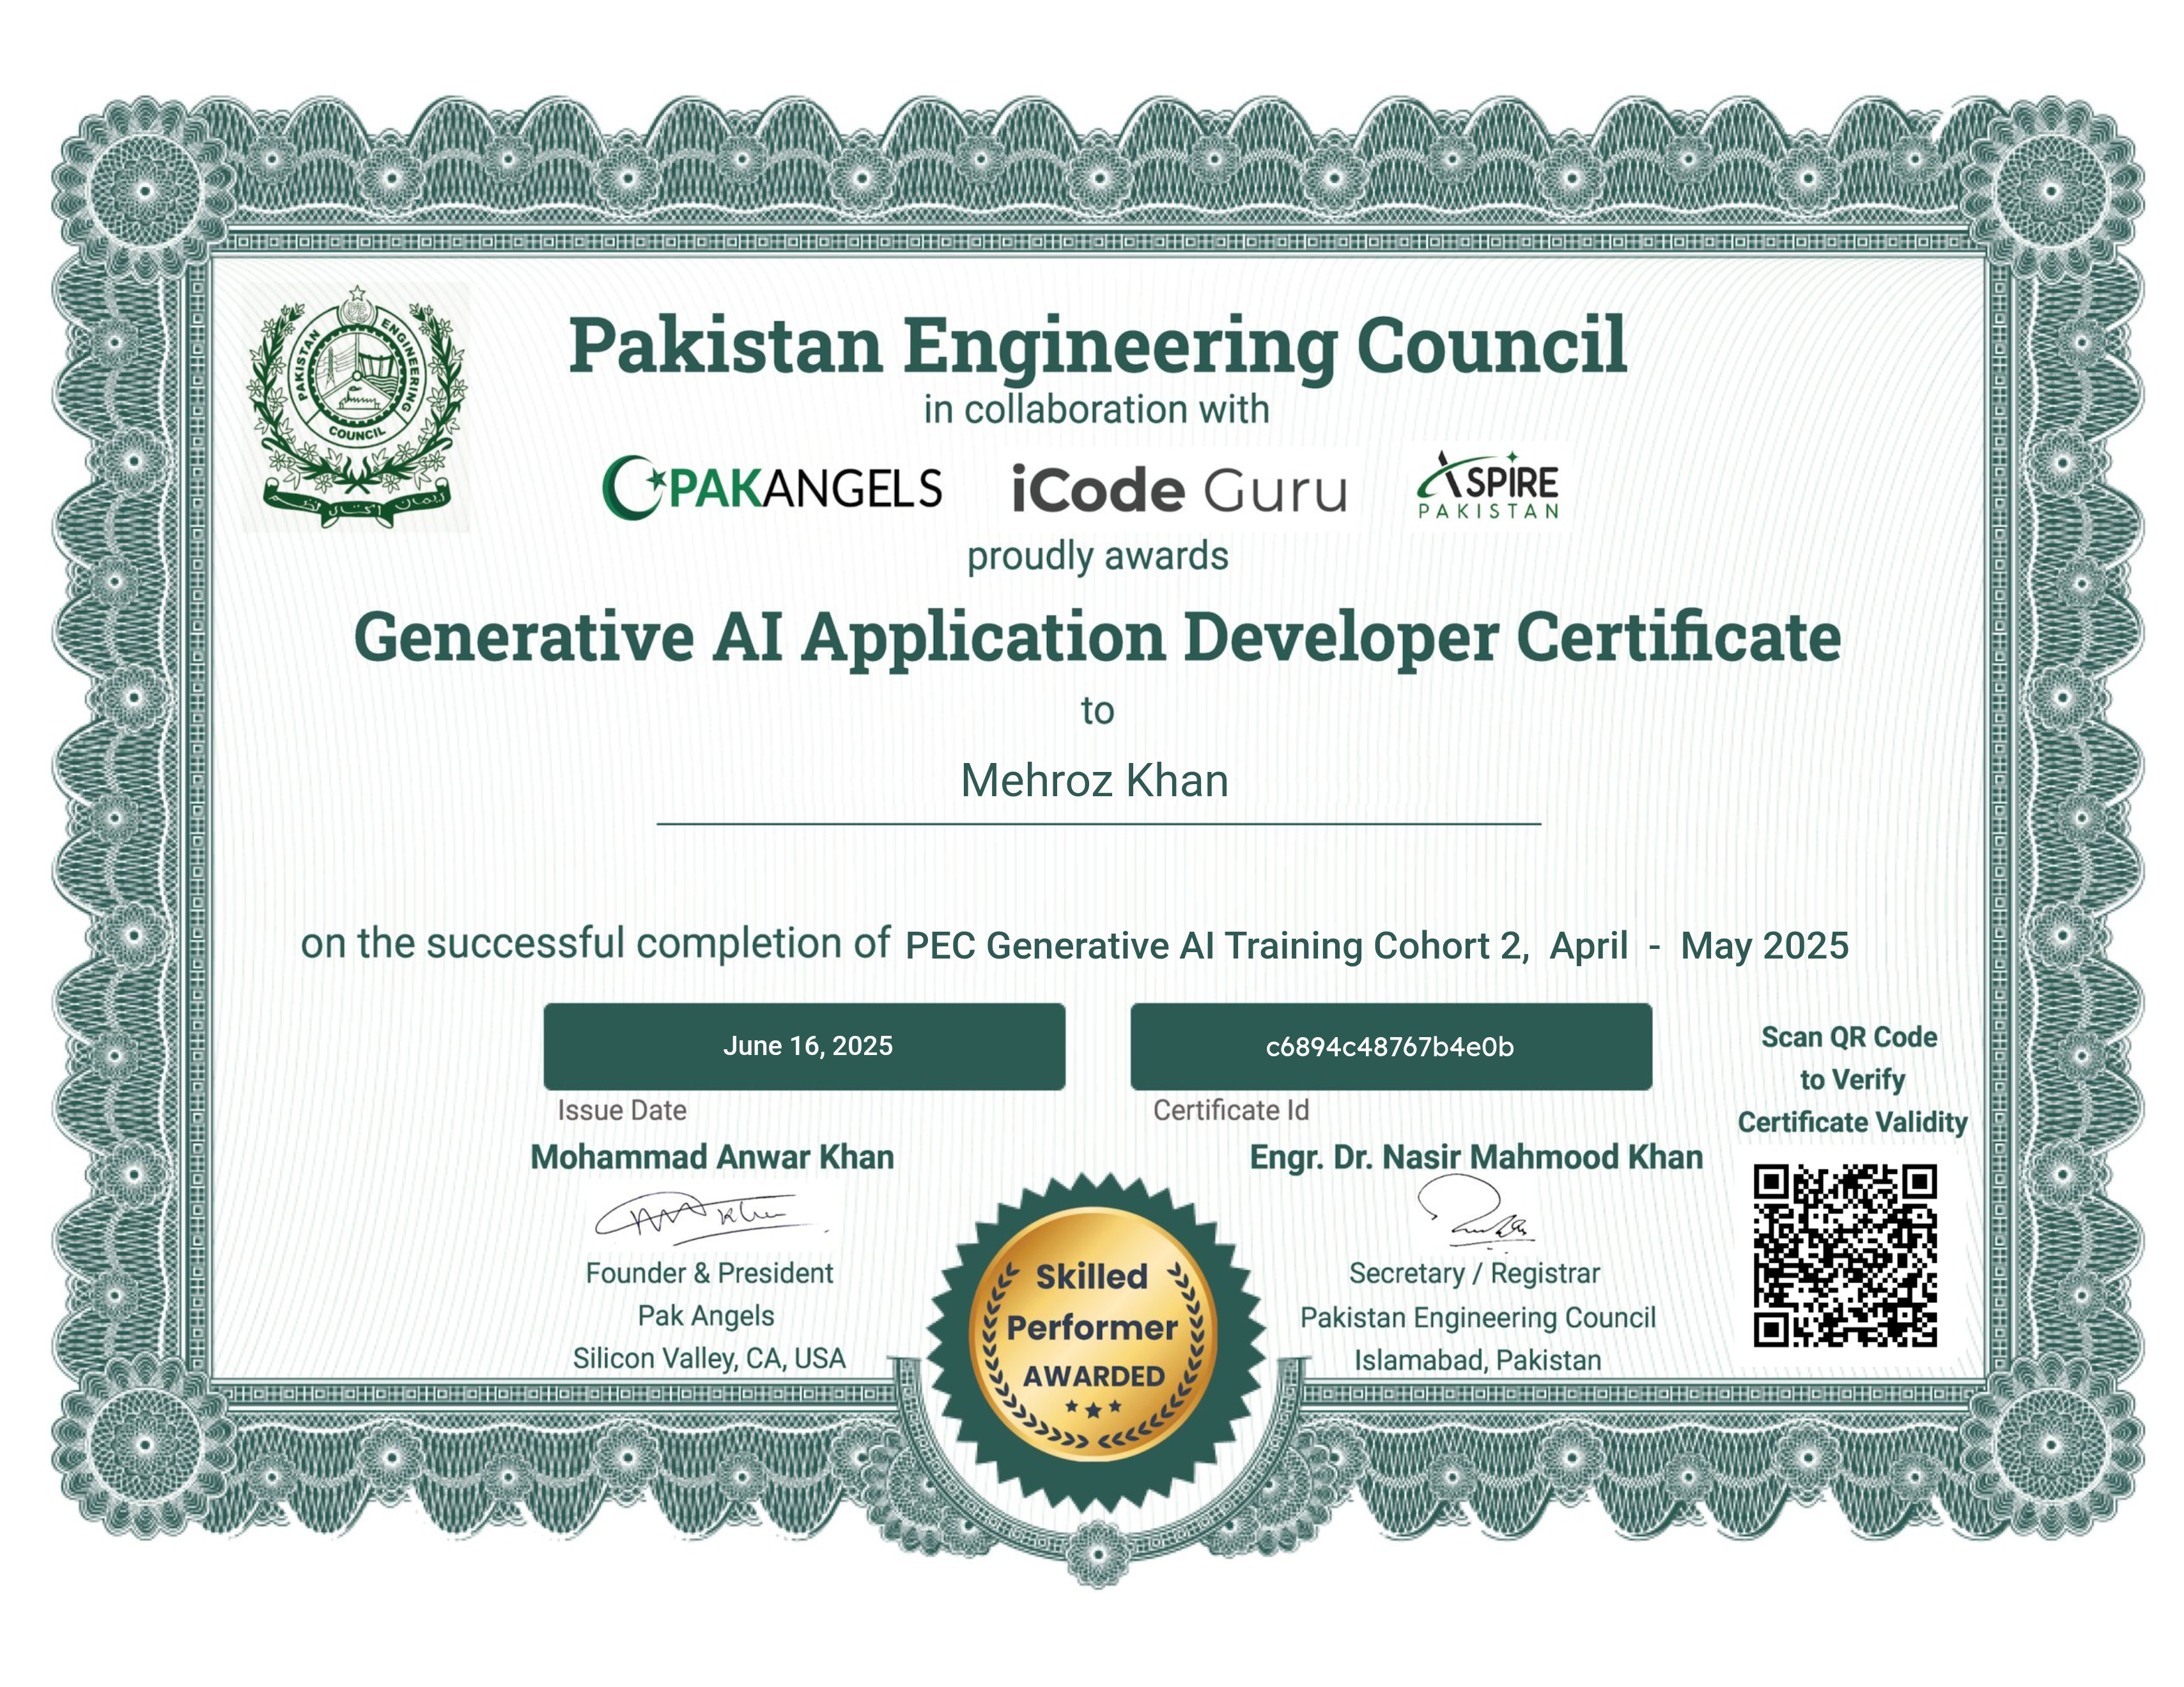
Task: Click Nasir Mahmood Khan's signature
Action: pos(1473,1213)
